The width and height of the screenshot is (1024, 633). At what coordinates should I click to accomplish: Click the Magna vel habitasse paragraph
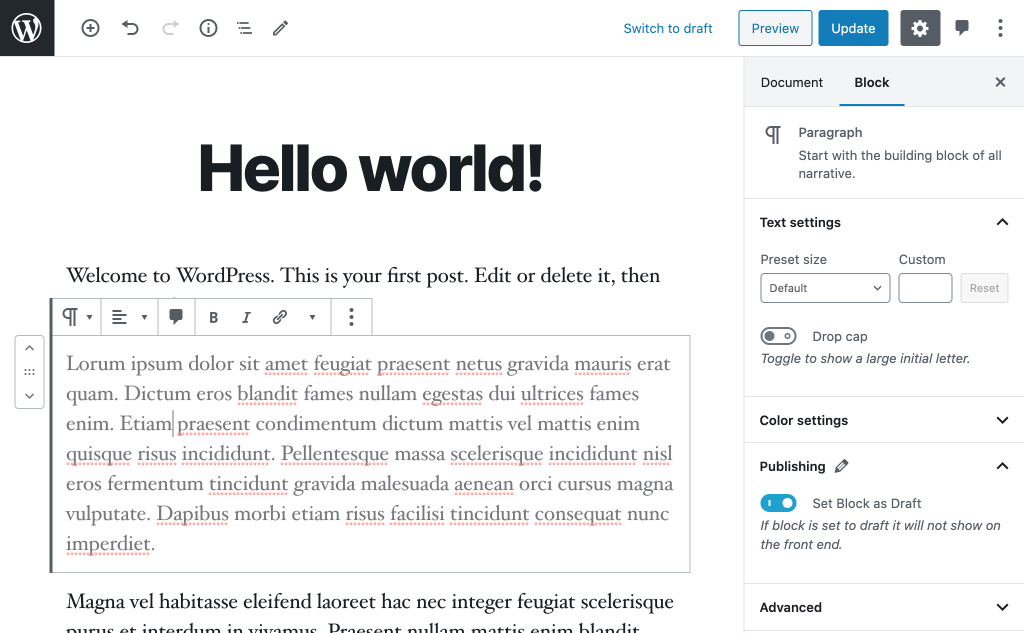tap(370, 612)
